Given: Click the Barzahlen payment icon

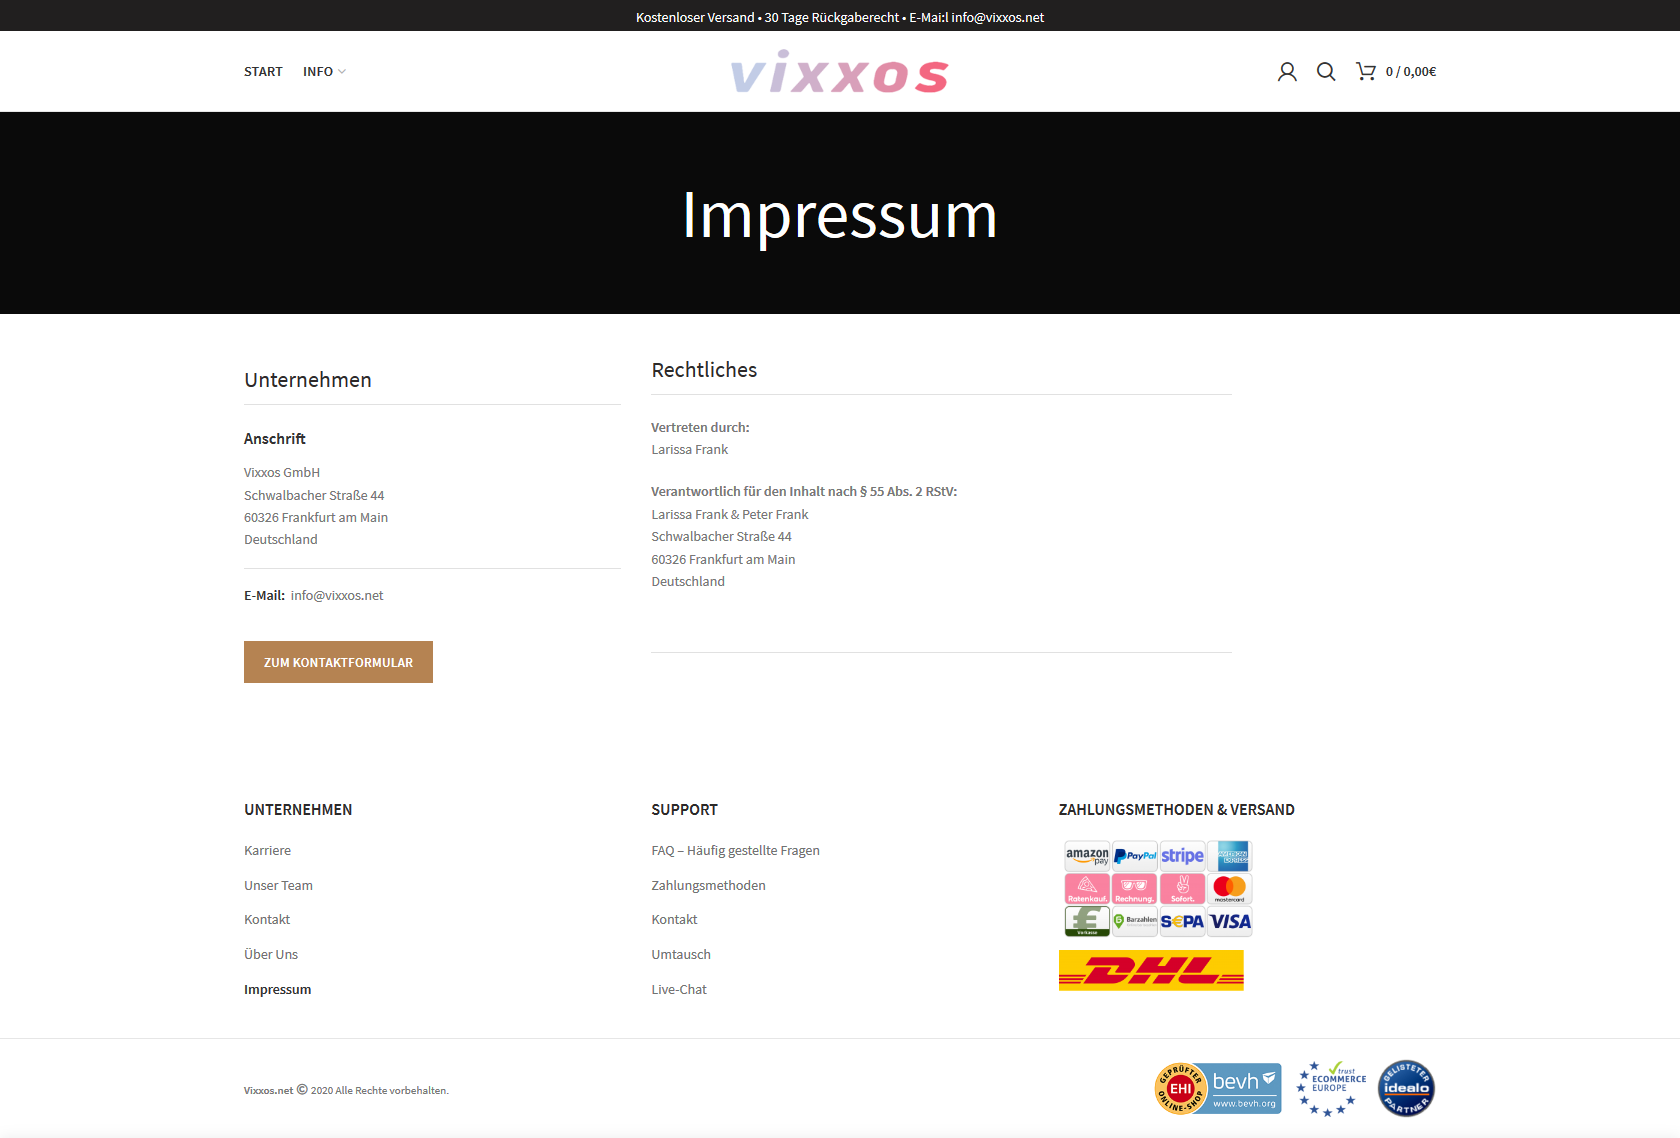Looking at the screenshot, I should (1135, 921).
